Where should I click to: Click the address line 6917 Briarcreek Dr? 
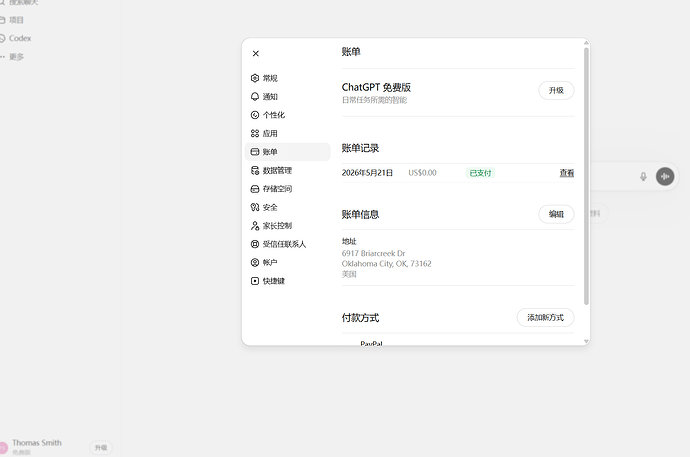click(x=374, y=253)
